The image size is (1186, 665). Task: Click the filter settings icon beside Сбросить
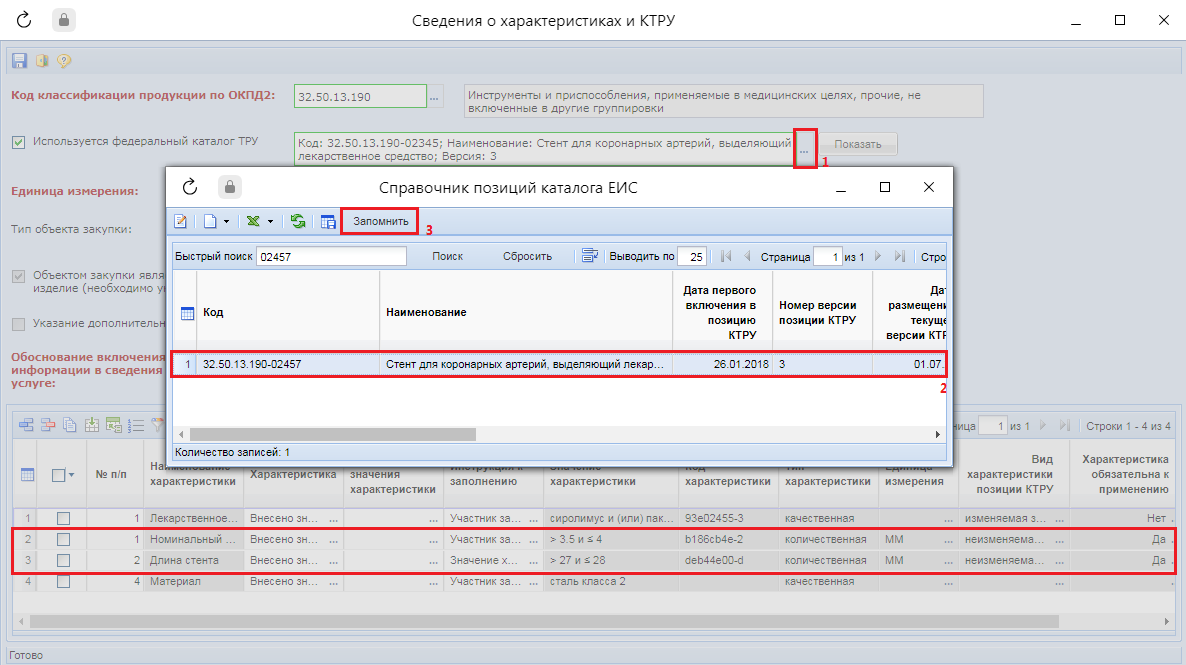pyautogui.click(x=590, y=256)
